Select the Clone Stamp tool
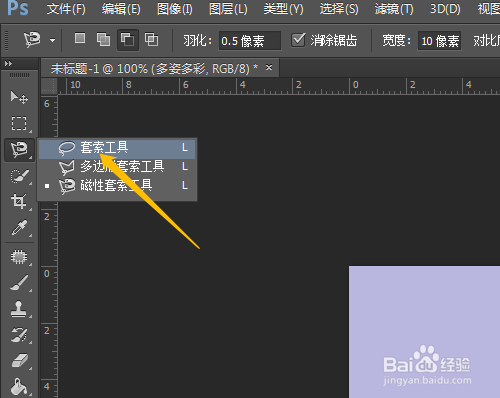 [x=19, y=309]
